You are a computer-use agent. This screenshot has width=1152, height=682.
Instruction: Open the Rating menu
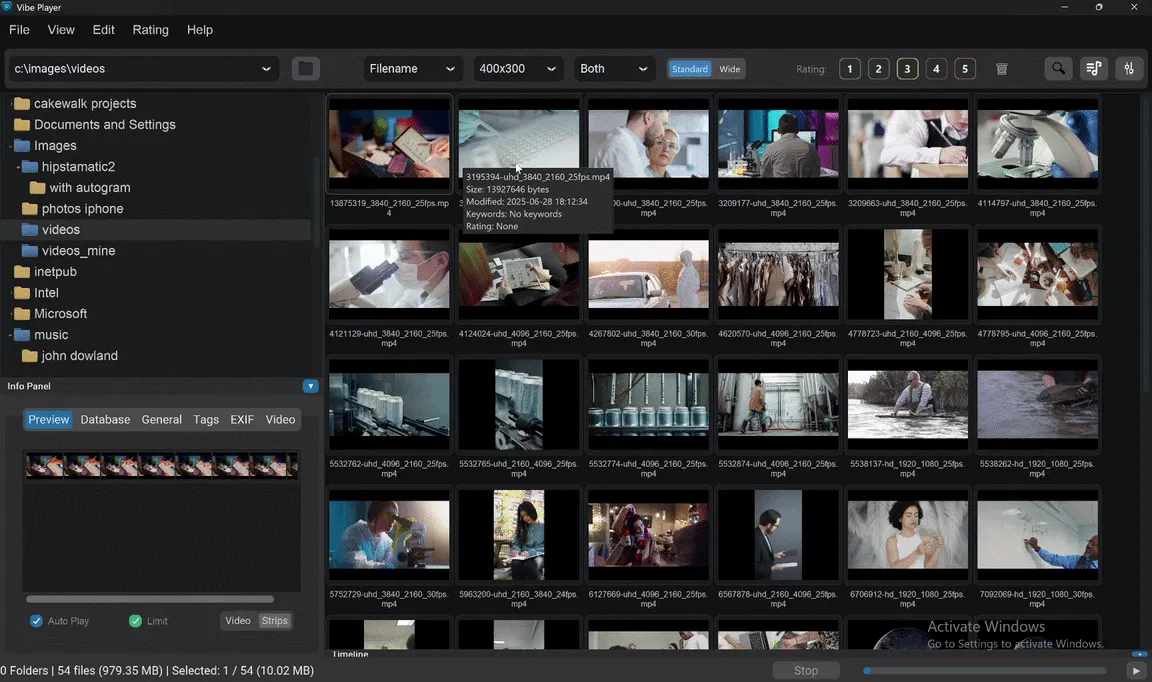pyautogui.click(x=151, y=30)
